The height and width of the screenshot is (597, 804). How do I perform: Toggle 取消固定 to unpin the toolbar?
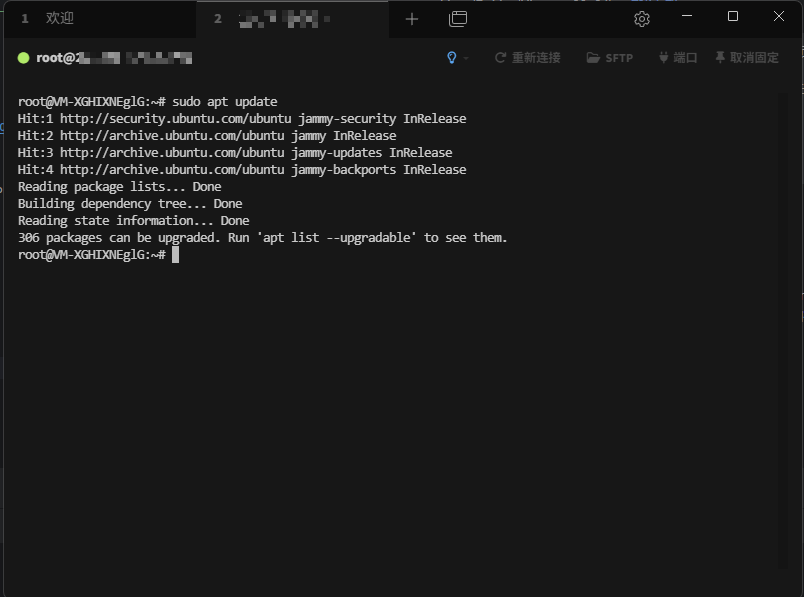(x=746, y=58)
